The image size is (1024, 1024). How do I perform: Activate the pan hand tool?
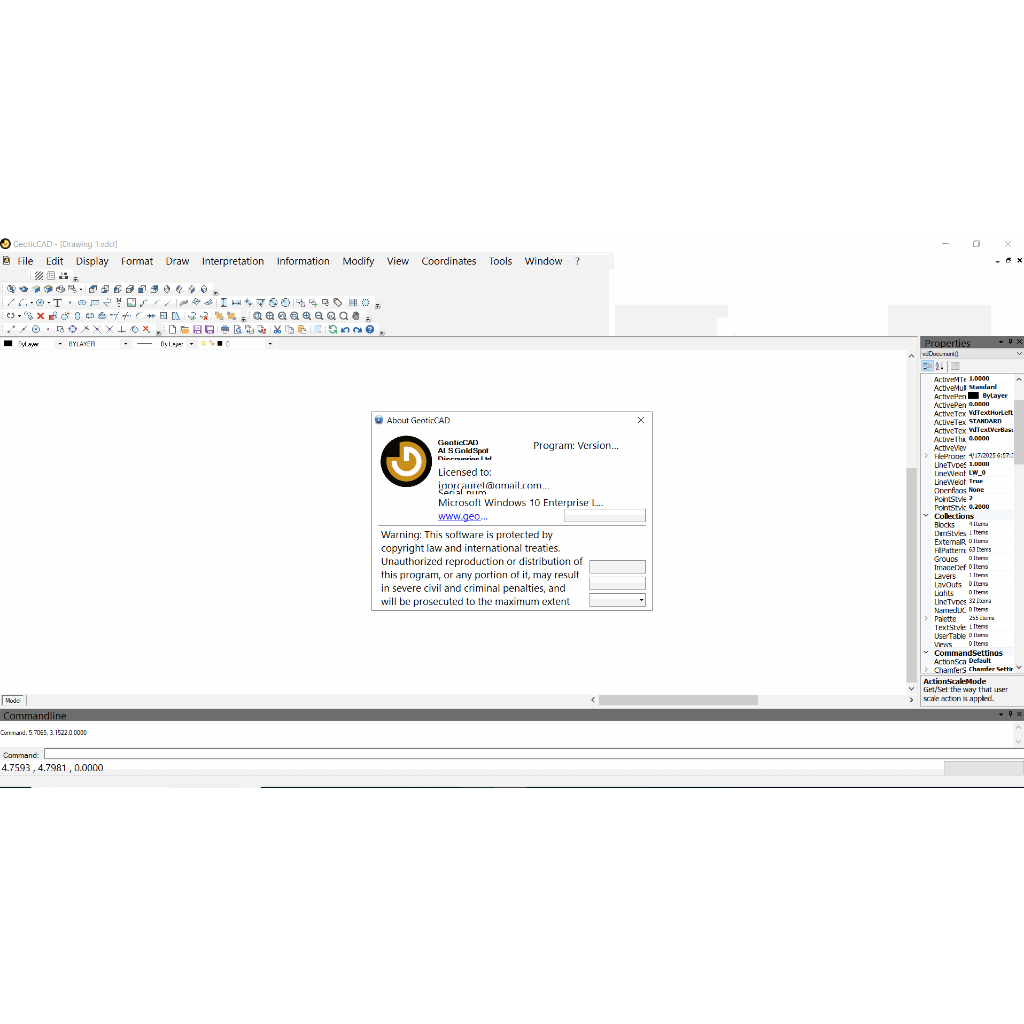pyautogui.click(x=356, y=316)
